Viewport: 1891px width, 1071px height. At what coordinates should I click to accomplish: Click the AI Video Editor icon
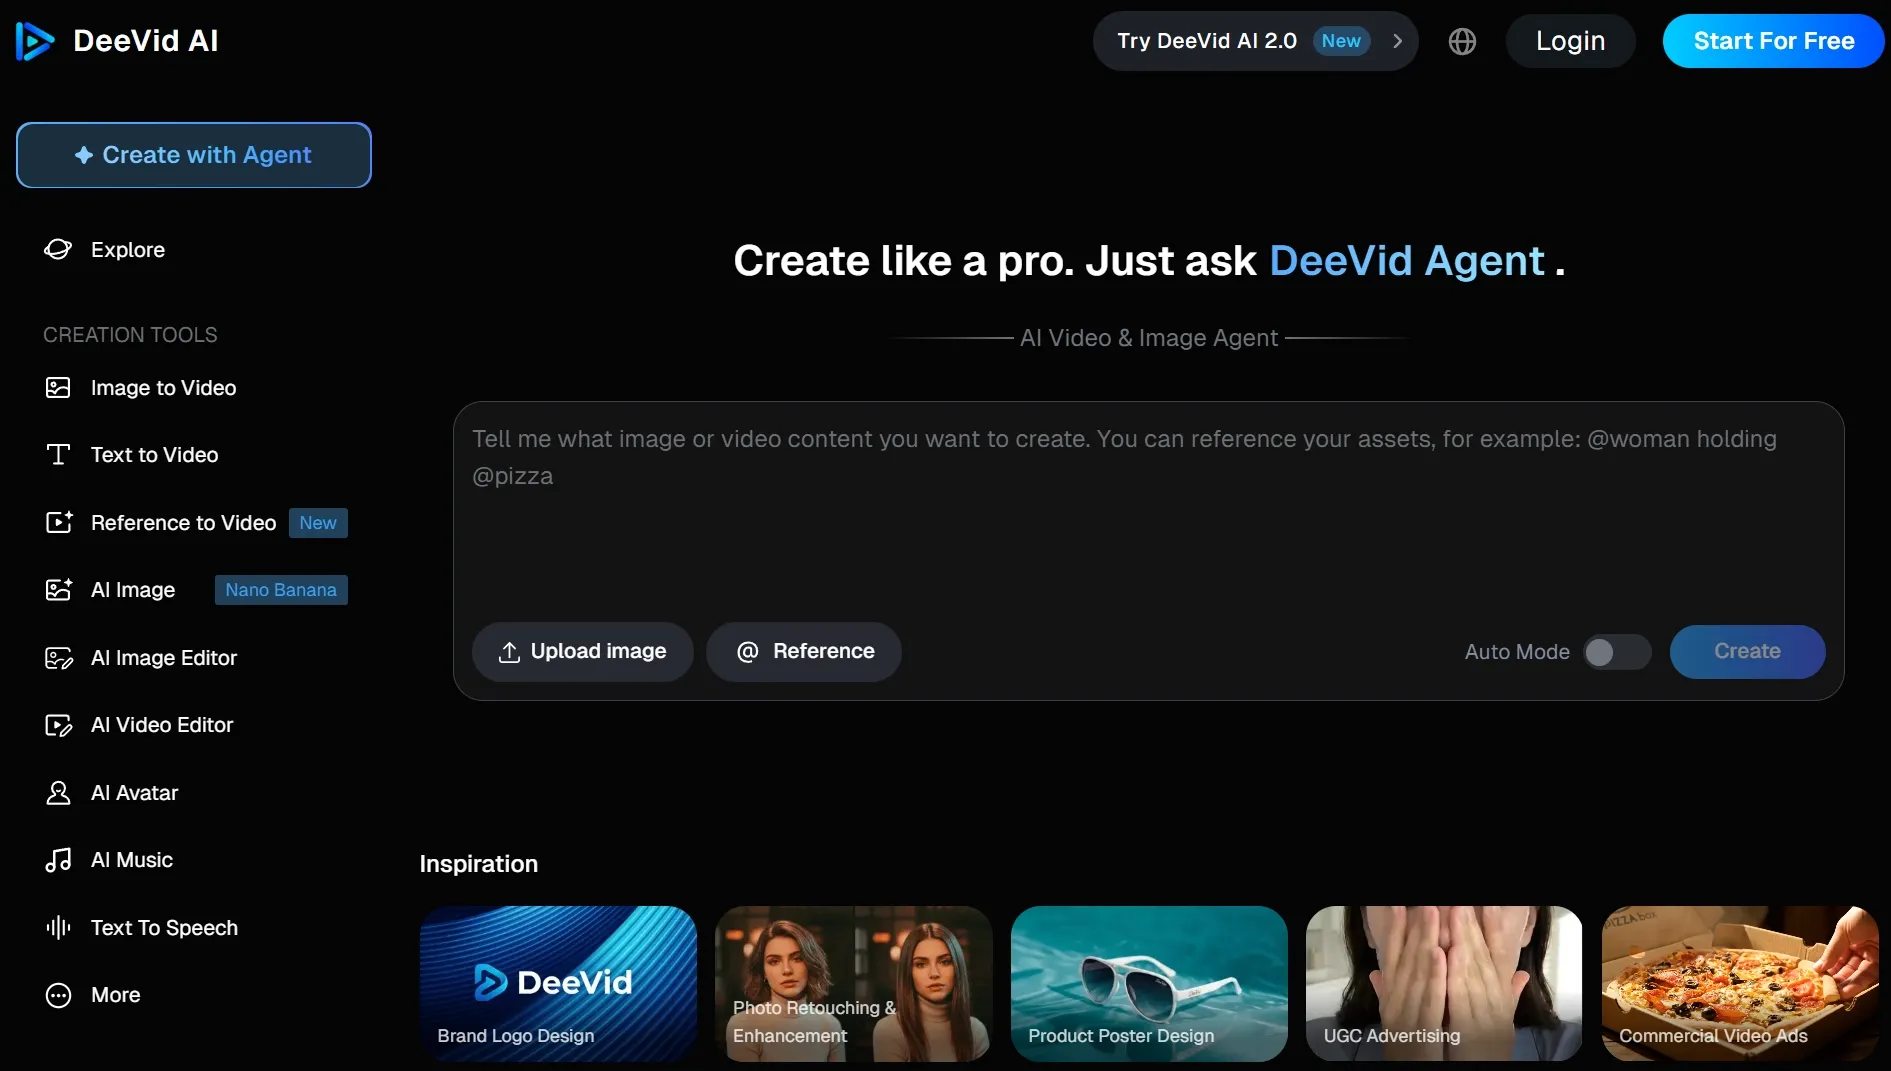coord(59,725)
